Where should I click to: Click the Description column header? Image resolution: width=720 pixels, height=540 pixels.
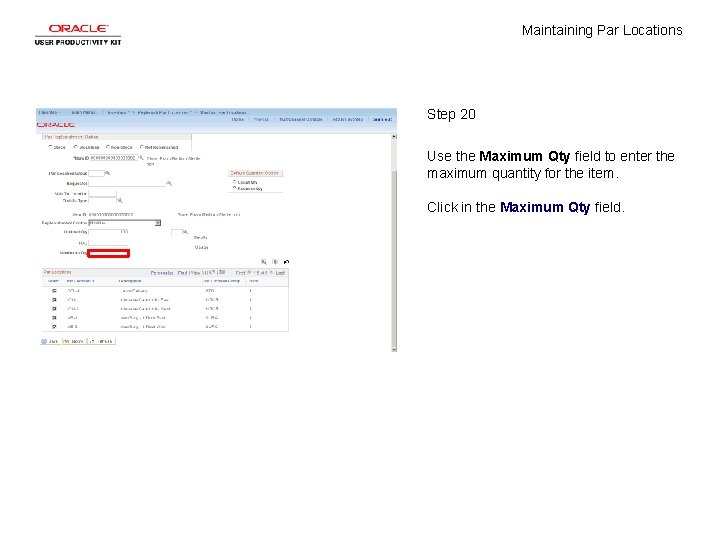[130, 281]
